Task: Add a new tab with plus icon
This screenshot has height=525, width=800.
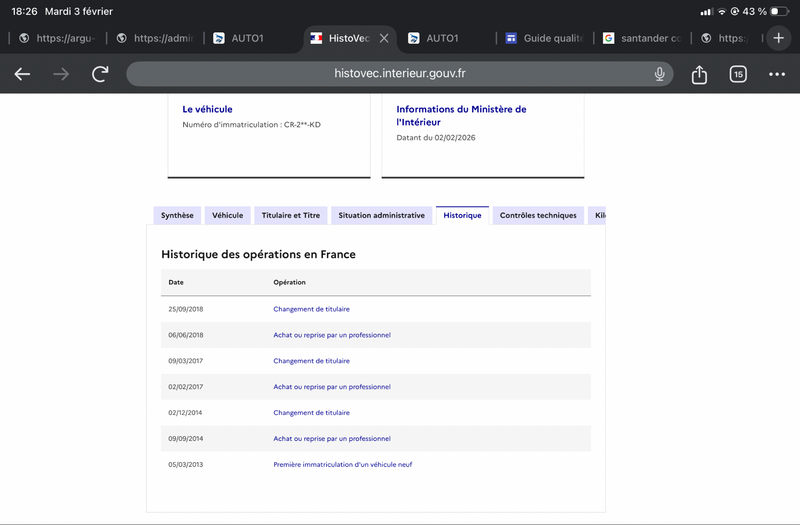Action: point(779,38)
